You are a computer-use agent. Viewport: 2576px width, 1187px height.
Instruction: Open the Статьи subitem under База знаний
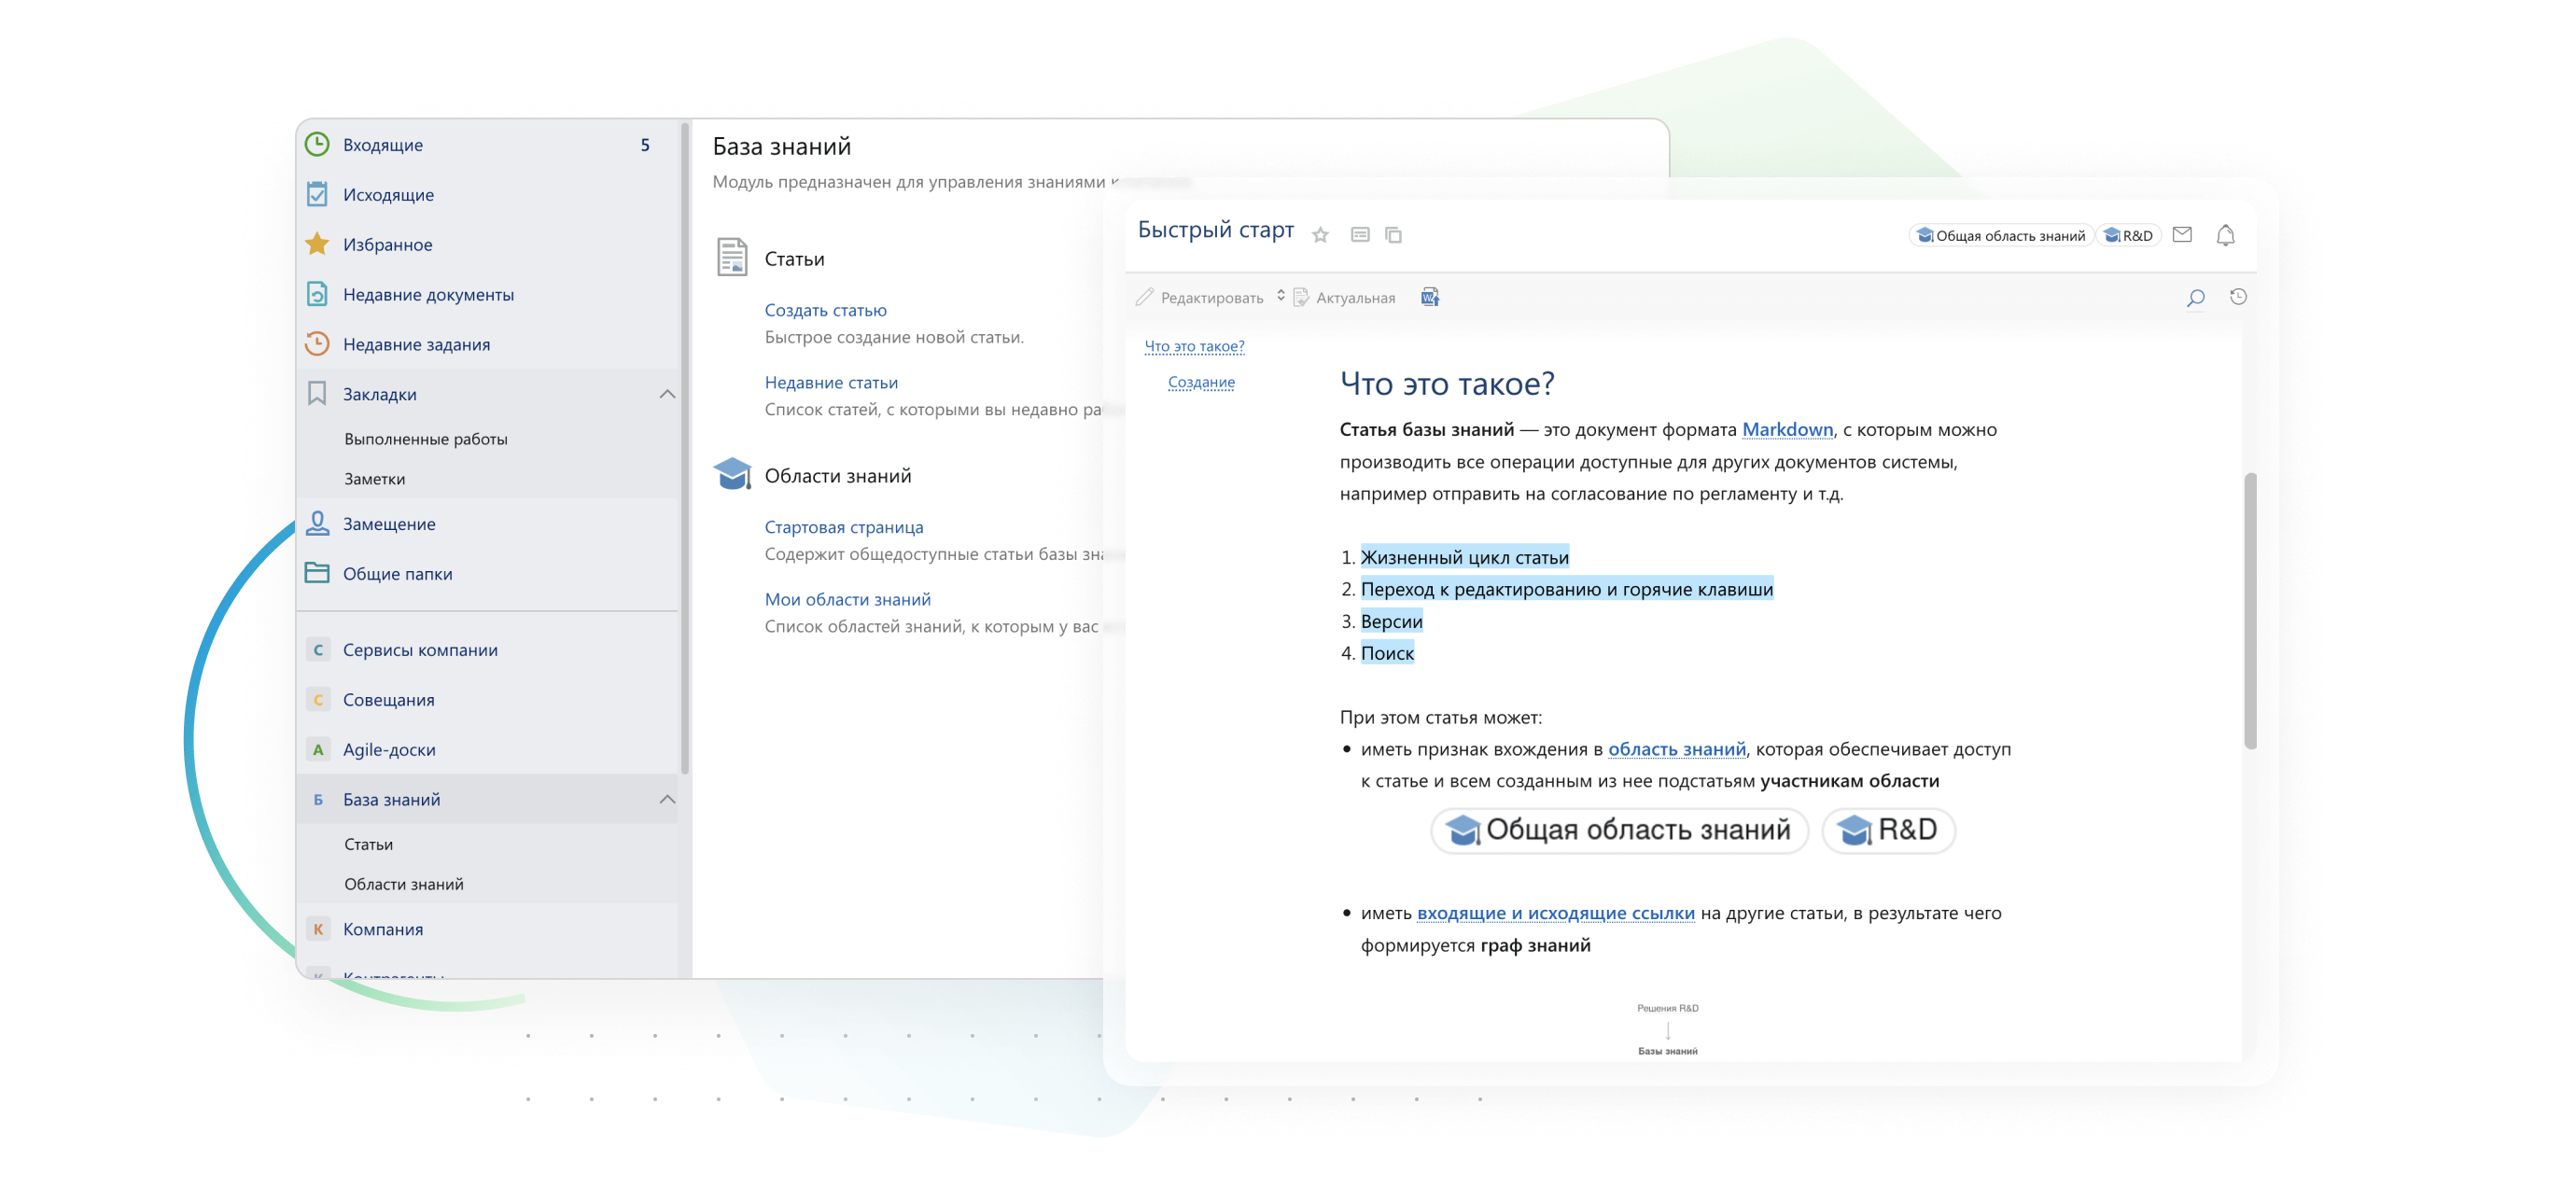(x=368, y=844)
